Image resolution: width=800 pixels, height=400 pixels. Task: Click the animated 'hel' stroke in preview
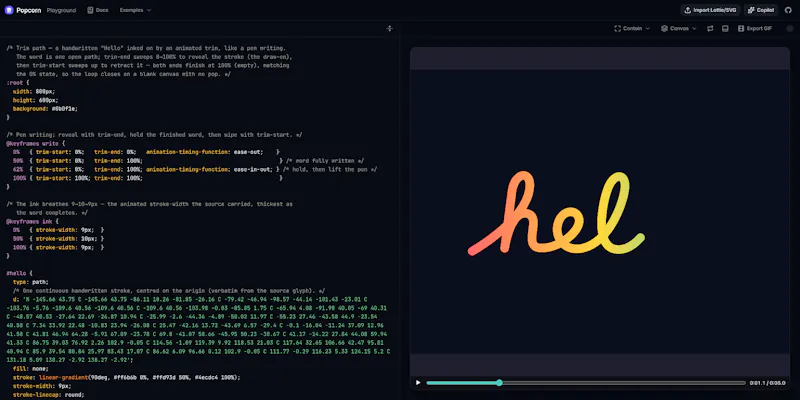click(556, 213)
